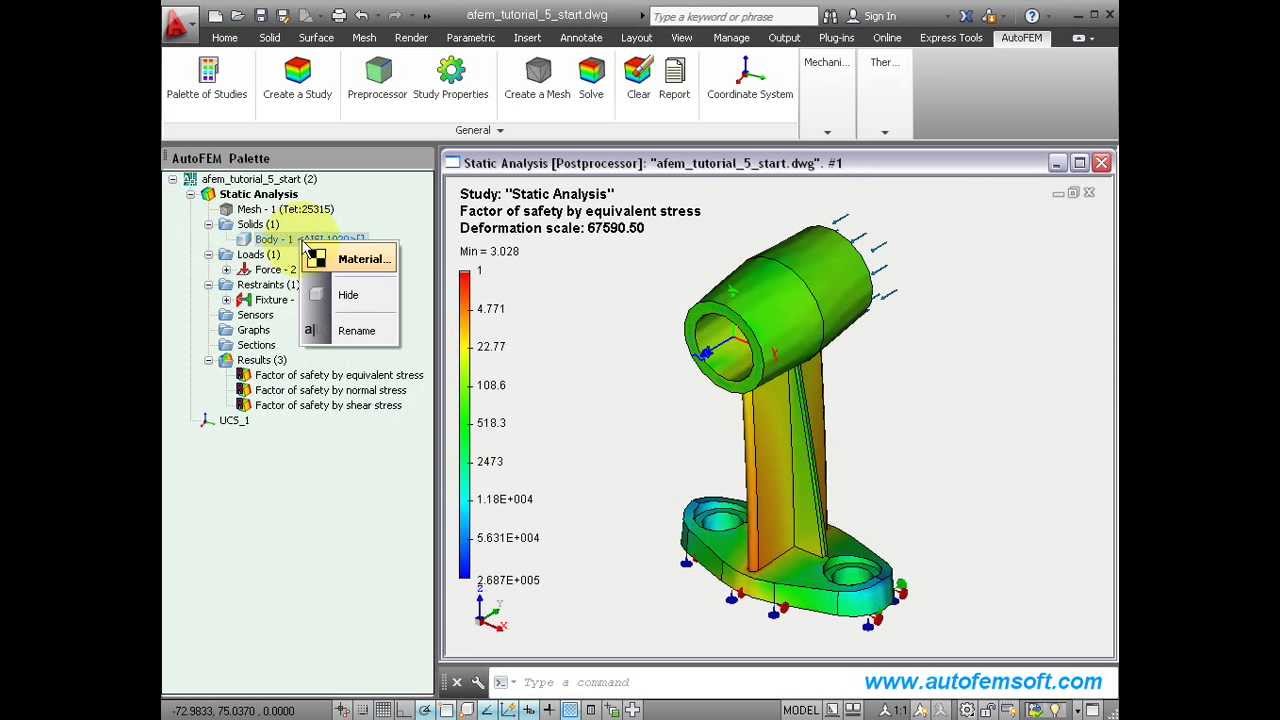Viewport: 1280px width, 720px height.
Task: Open the Coordinate System tool
Action: pyautogui.click(x=750, y=78)
